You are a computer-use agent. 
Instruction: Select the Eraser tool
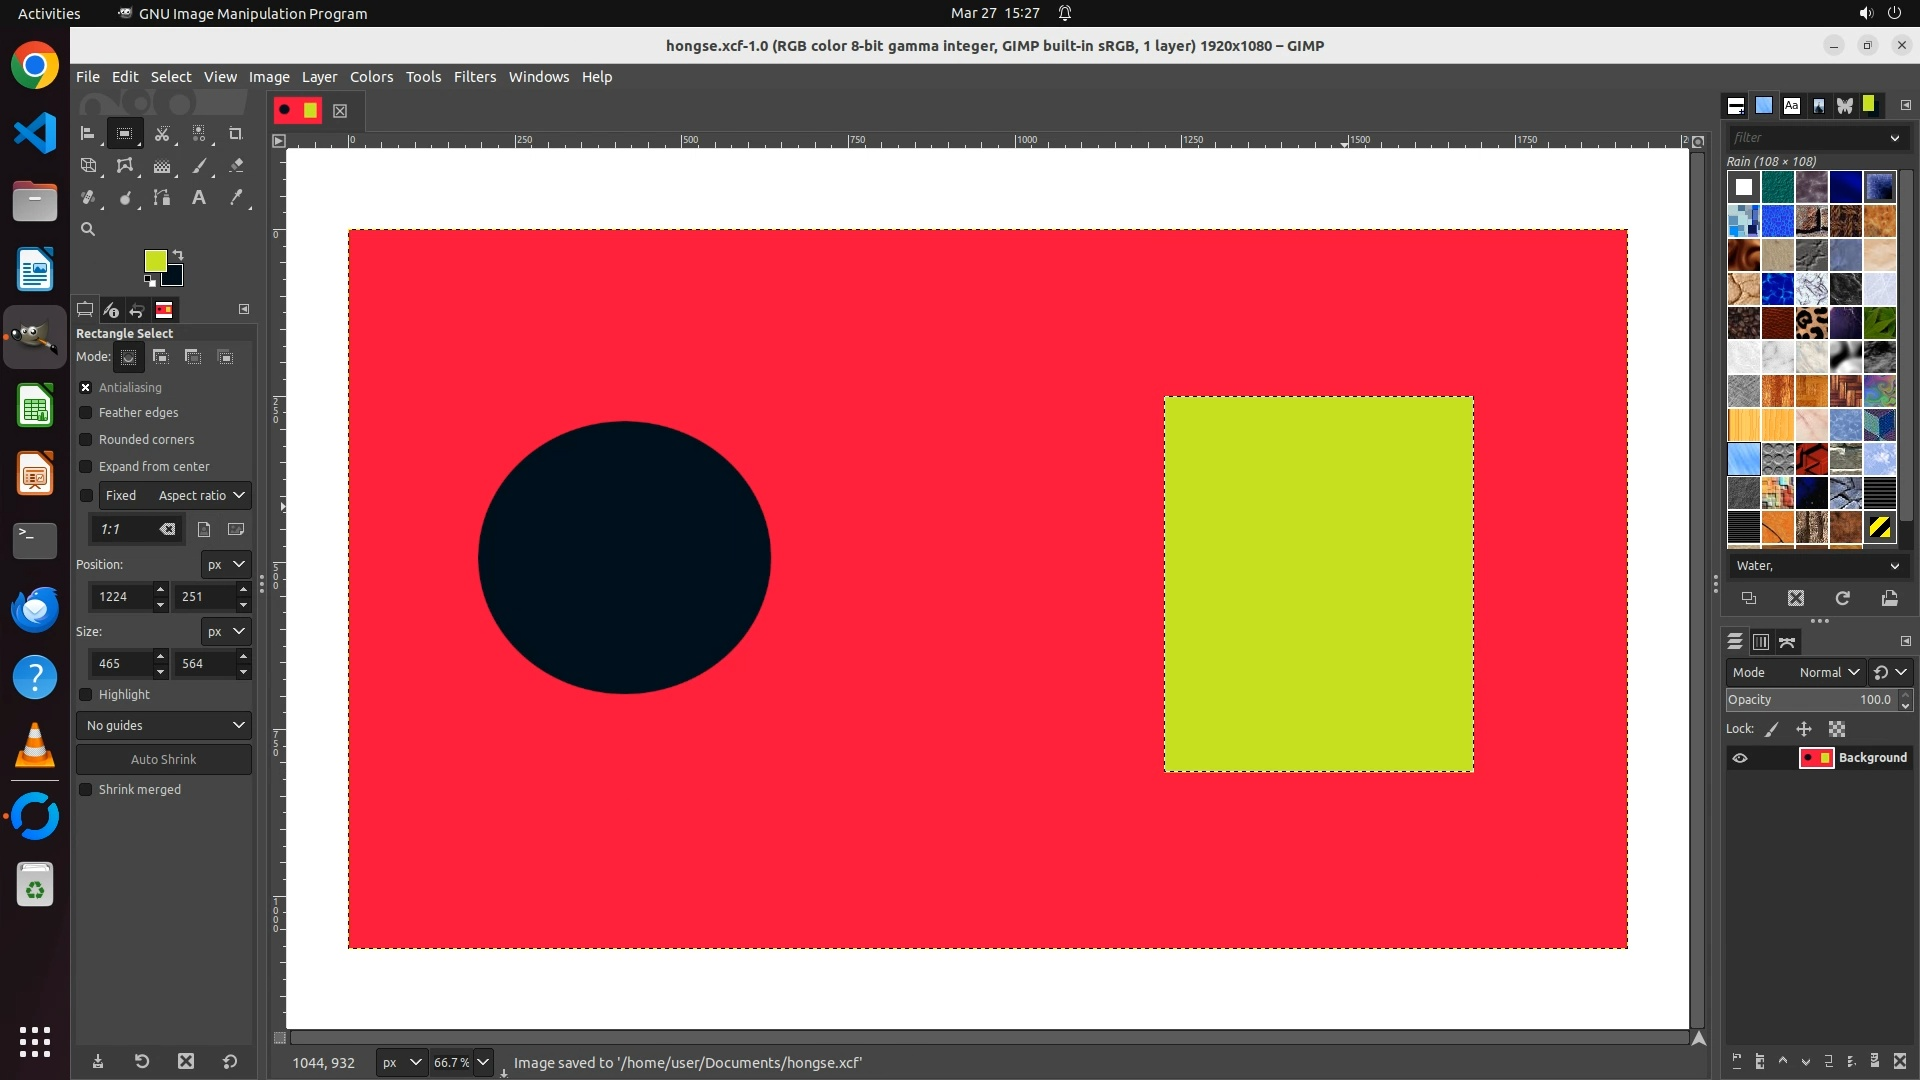point(236,166)
